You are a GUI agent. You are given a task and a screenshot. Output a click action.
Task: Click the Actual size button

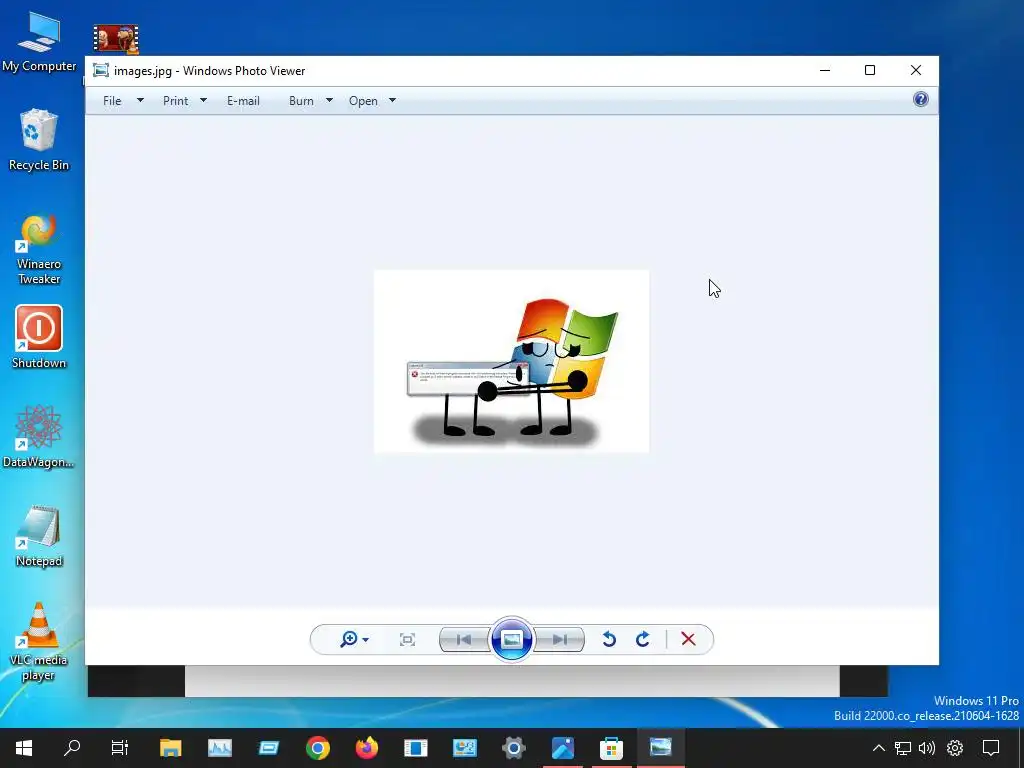point(407,639)
